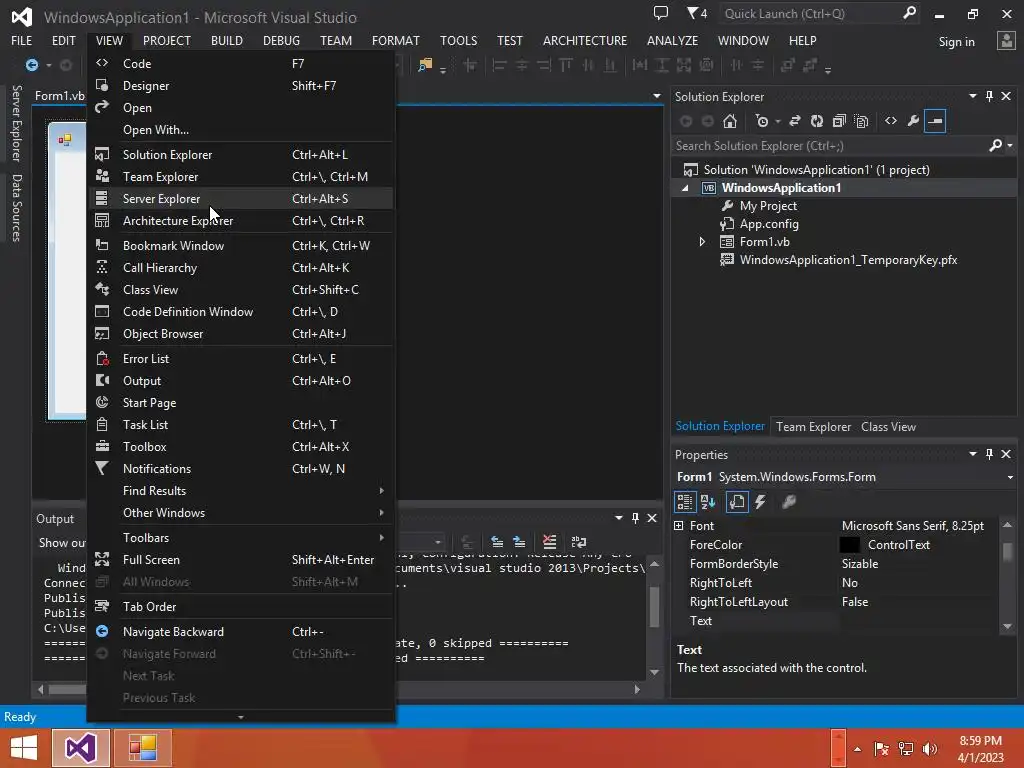Click ForeColor black color swatch
Viewport: 1024px width, 768px height.
(849, 545)
